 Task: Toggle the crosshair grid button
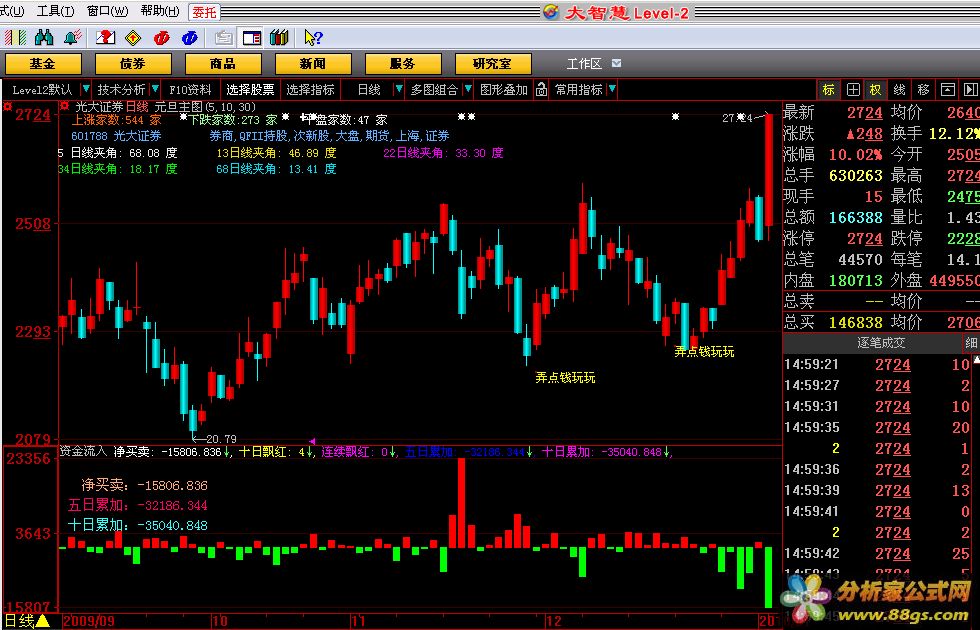click(852, 90)
